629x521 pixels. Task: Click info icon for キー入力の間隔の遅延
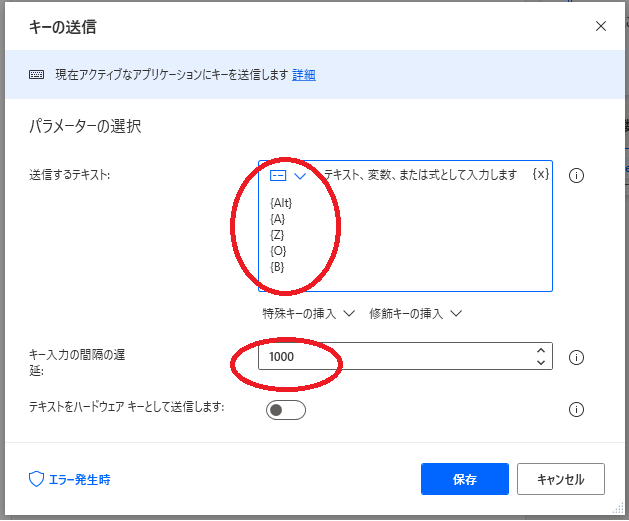[576, 357]
